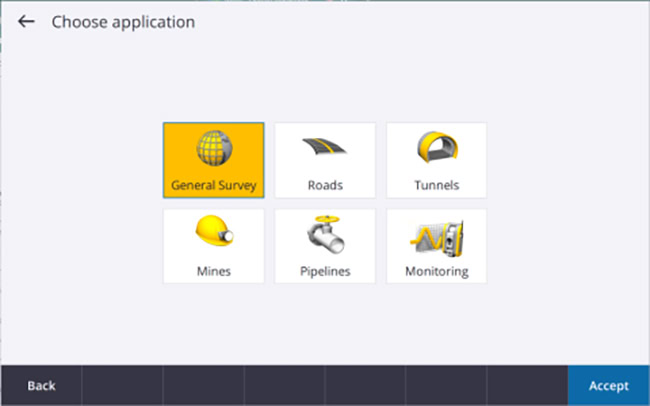The image size is (650, 406).
Task: Click the Pipelines label text
Action: [x=325, y=271]
